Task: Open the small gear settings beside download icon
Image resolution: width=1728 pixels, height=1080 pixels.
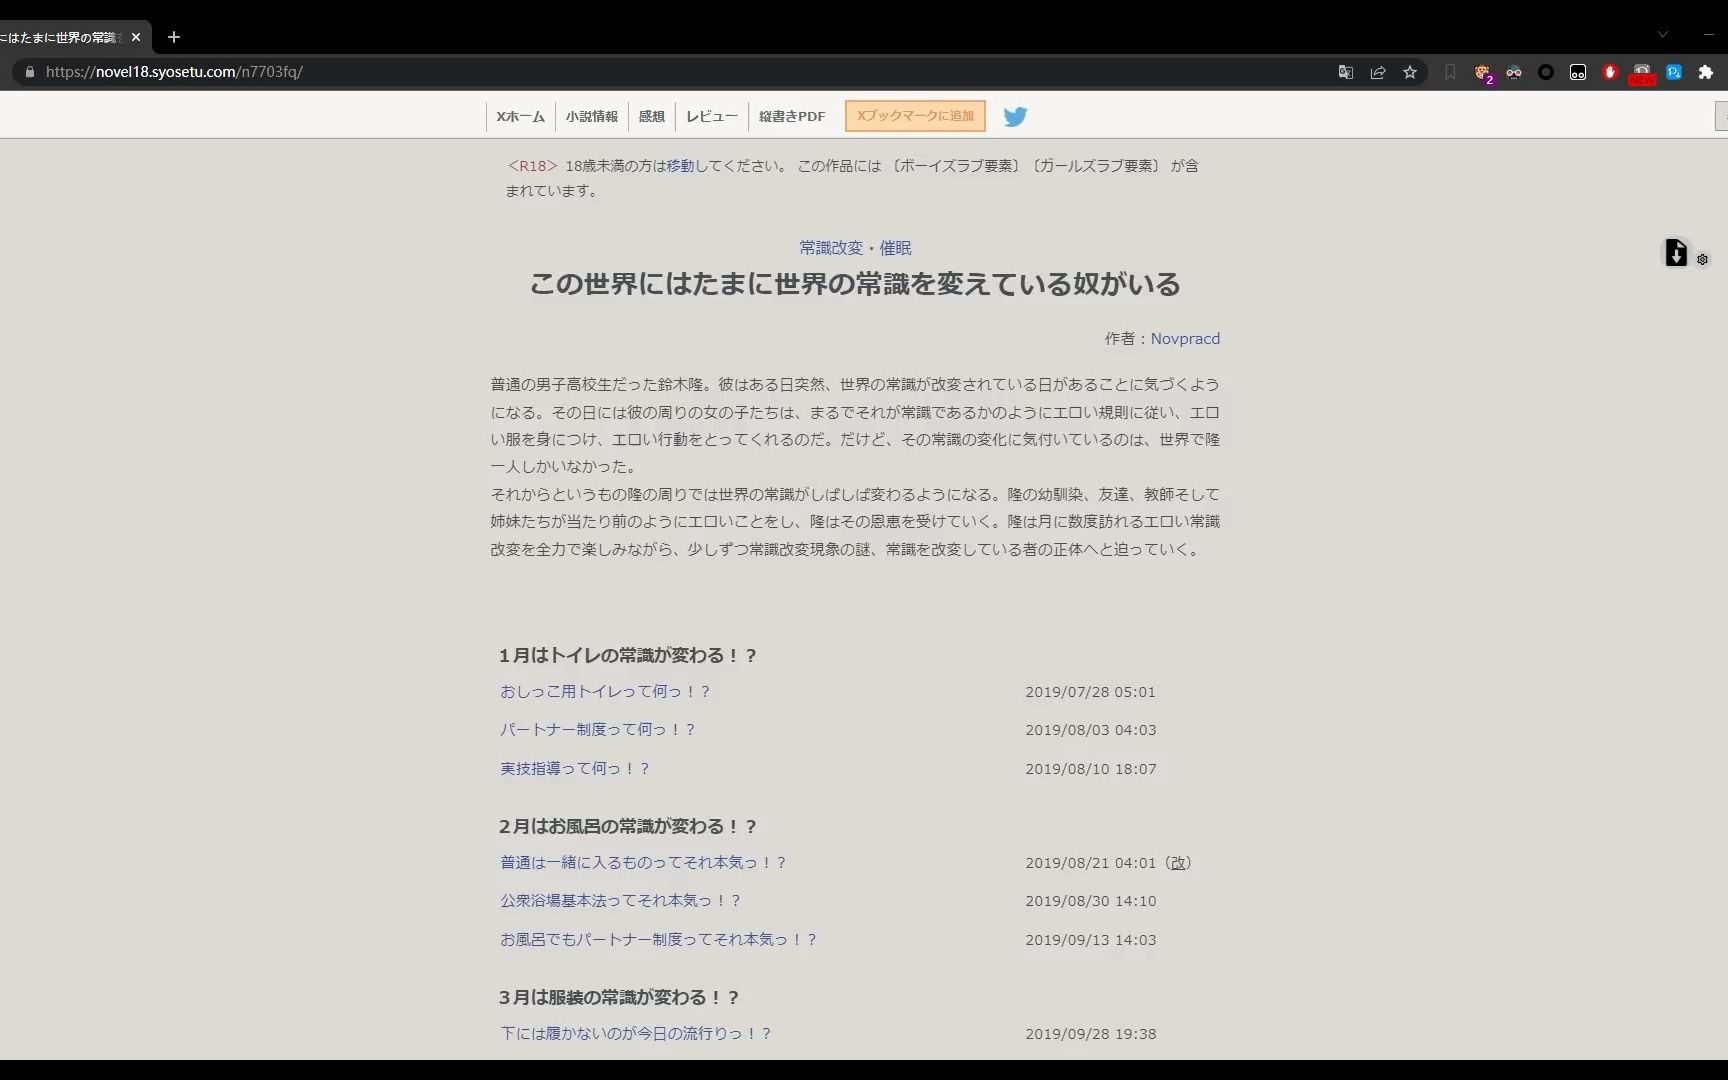Action: 1703,260
